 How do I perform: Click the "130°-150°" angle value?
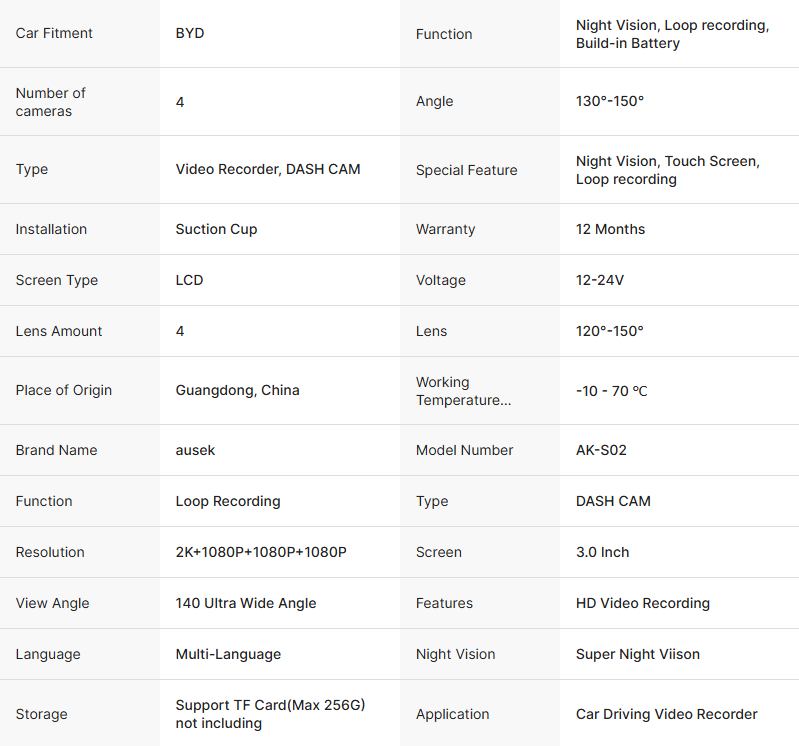pyautogui.click(x=610, y=101)
